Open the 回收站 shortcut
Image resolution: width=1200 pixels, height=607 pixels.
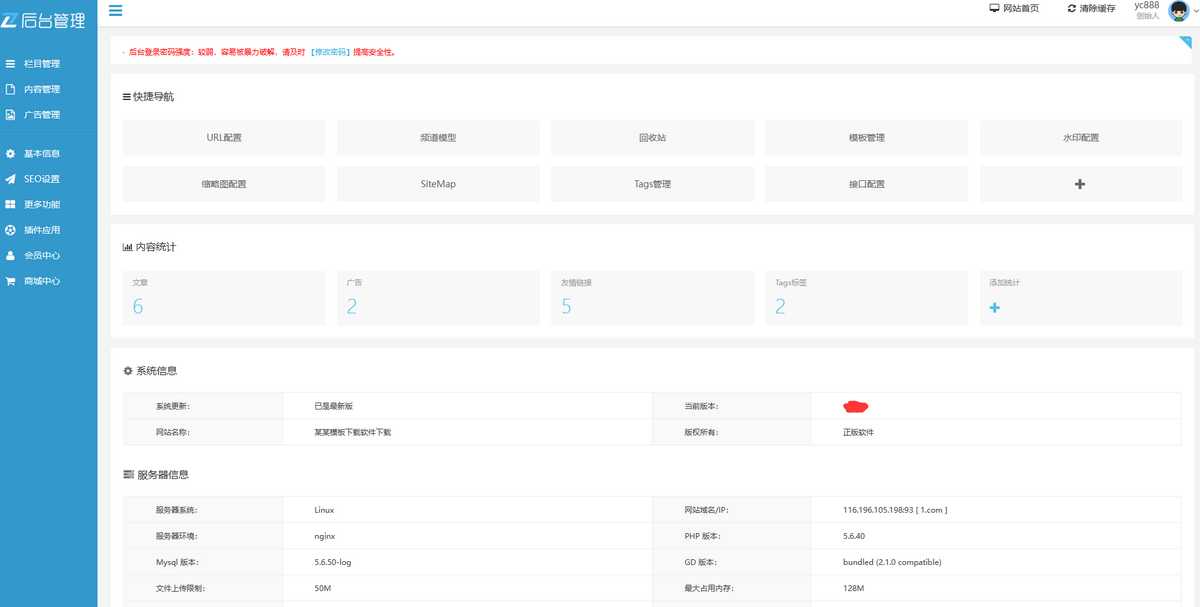point(652,138)
